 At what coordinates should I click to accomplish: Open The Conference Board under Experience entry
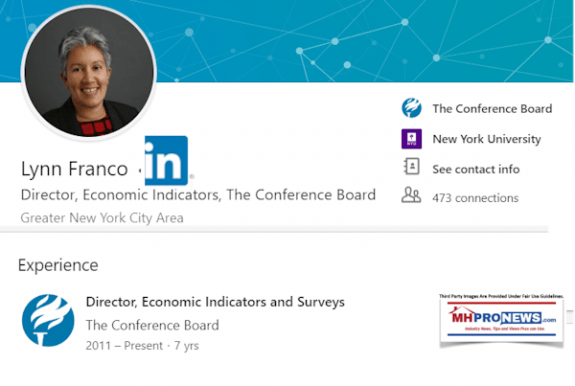click(x=152, y=325)
